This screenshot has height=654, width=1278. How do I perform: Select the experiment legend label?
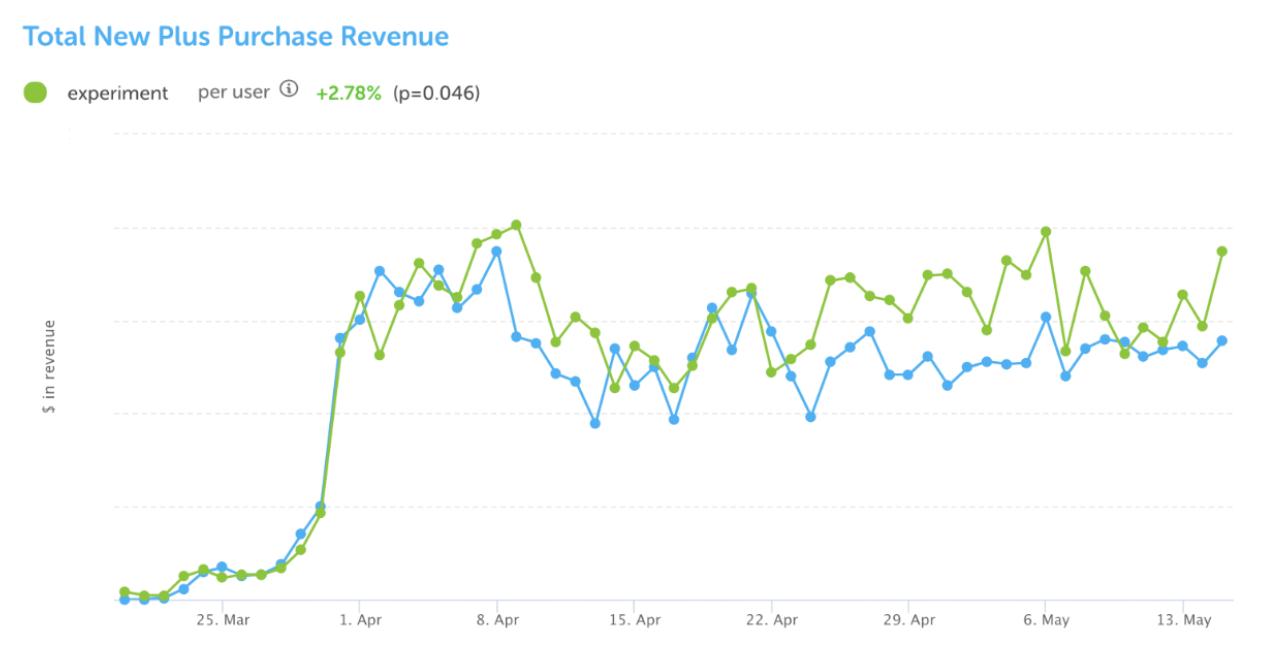coord(118,92)
